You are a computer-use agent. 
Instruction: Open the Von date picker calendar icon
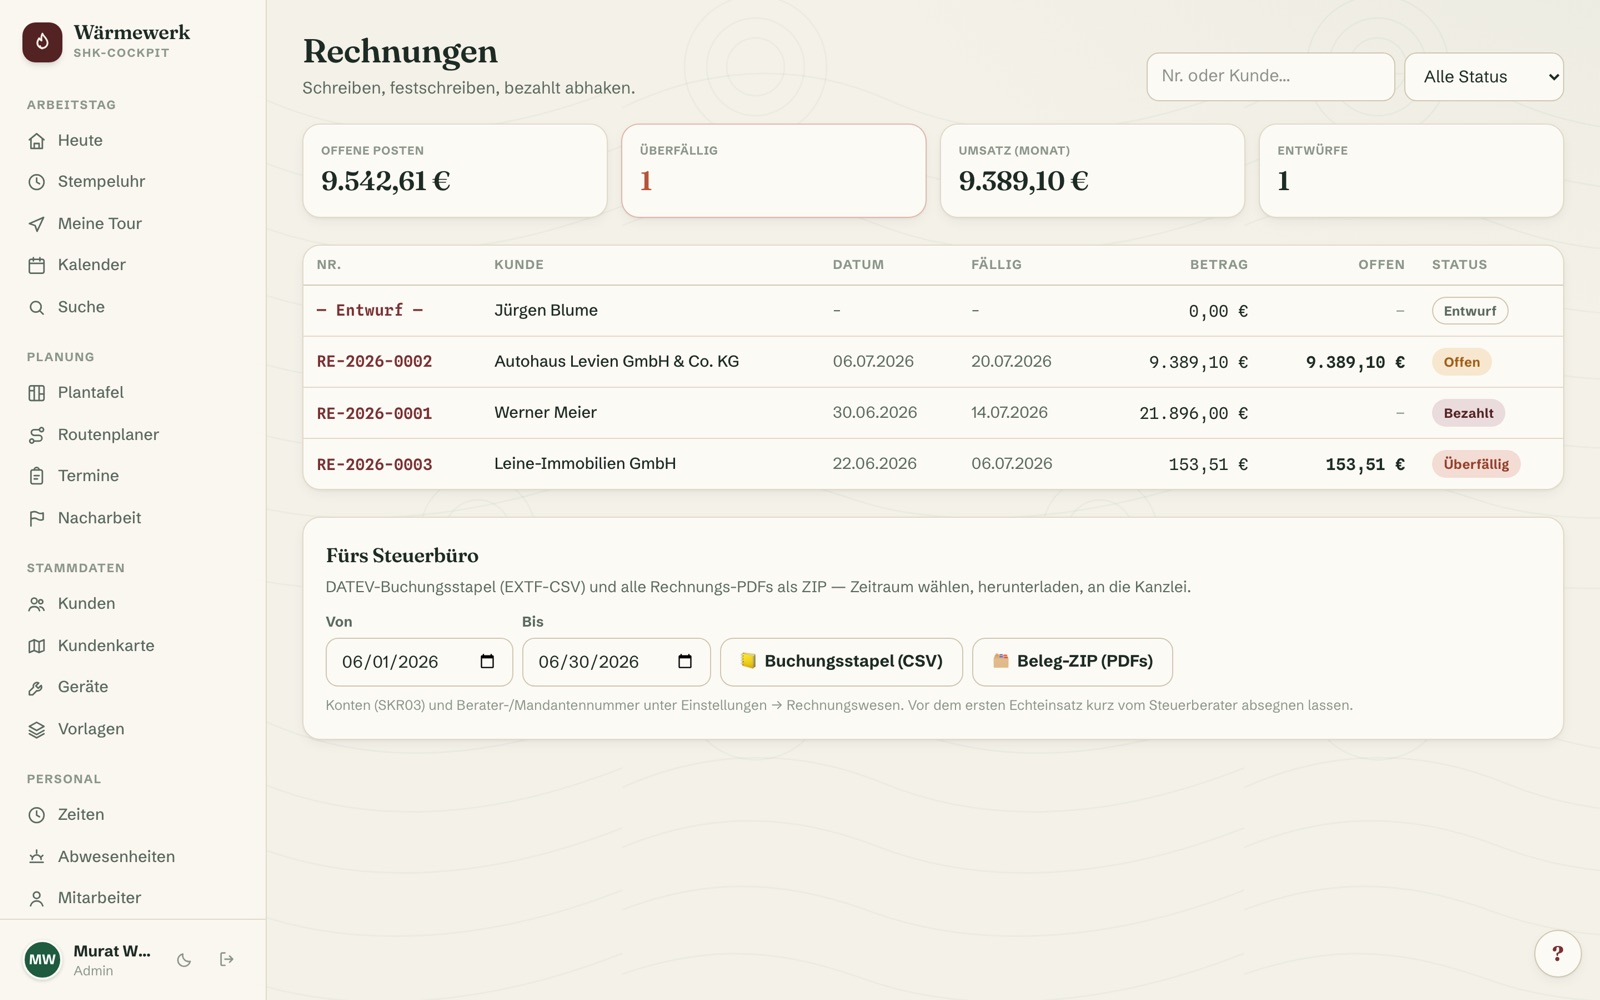click(487, 662)
